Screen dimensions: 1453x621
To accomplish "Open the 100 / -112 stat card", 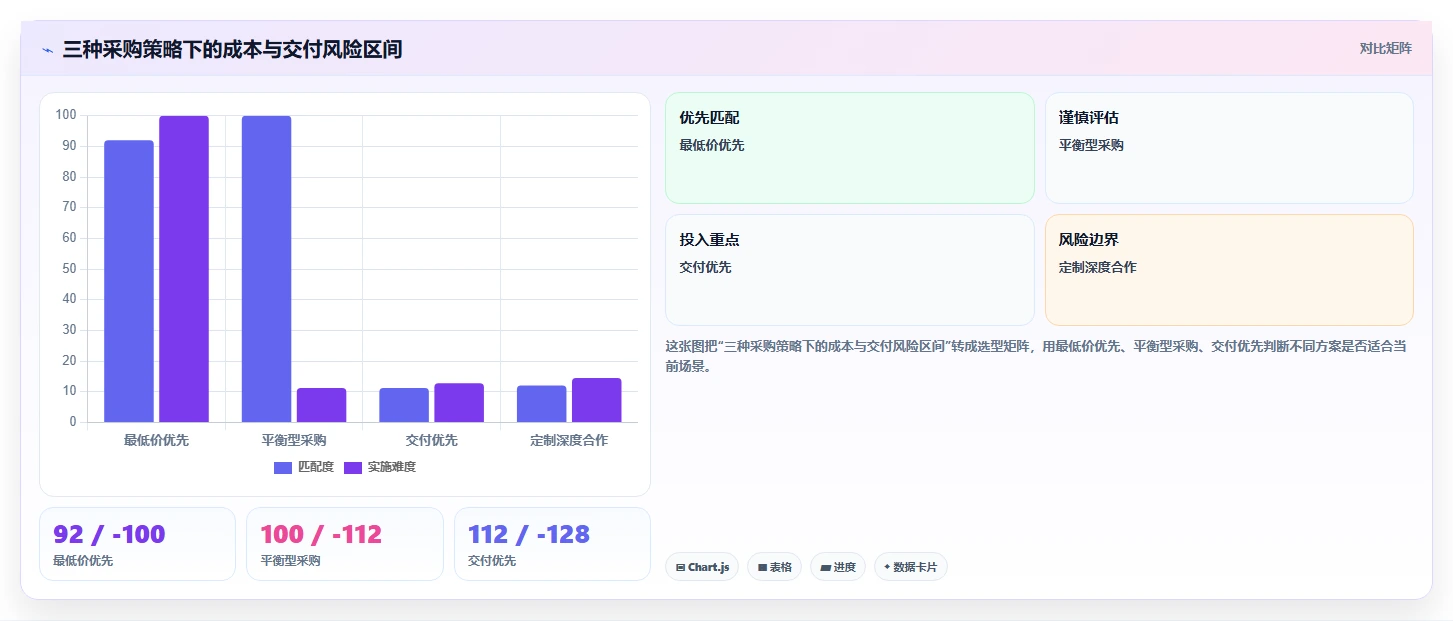I will pyautogui.click(x=345, y=544).
